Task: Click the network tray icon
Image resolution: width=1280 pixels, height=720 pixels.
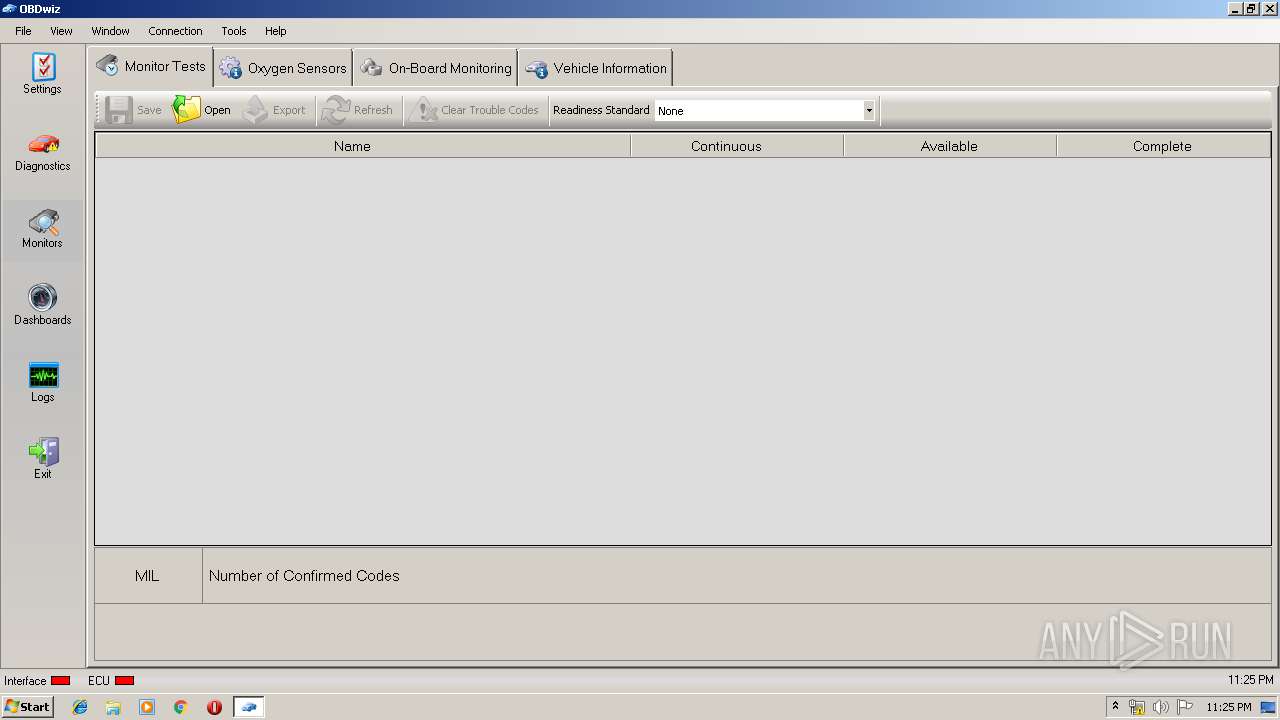Action: point(1137,707)
